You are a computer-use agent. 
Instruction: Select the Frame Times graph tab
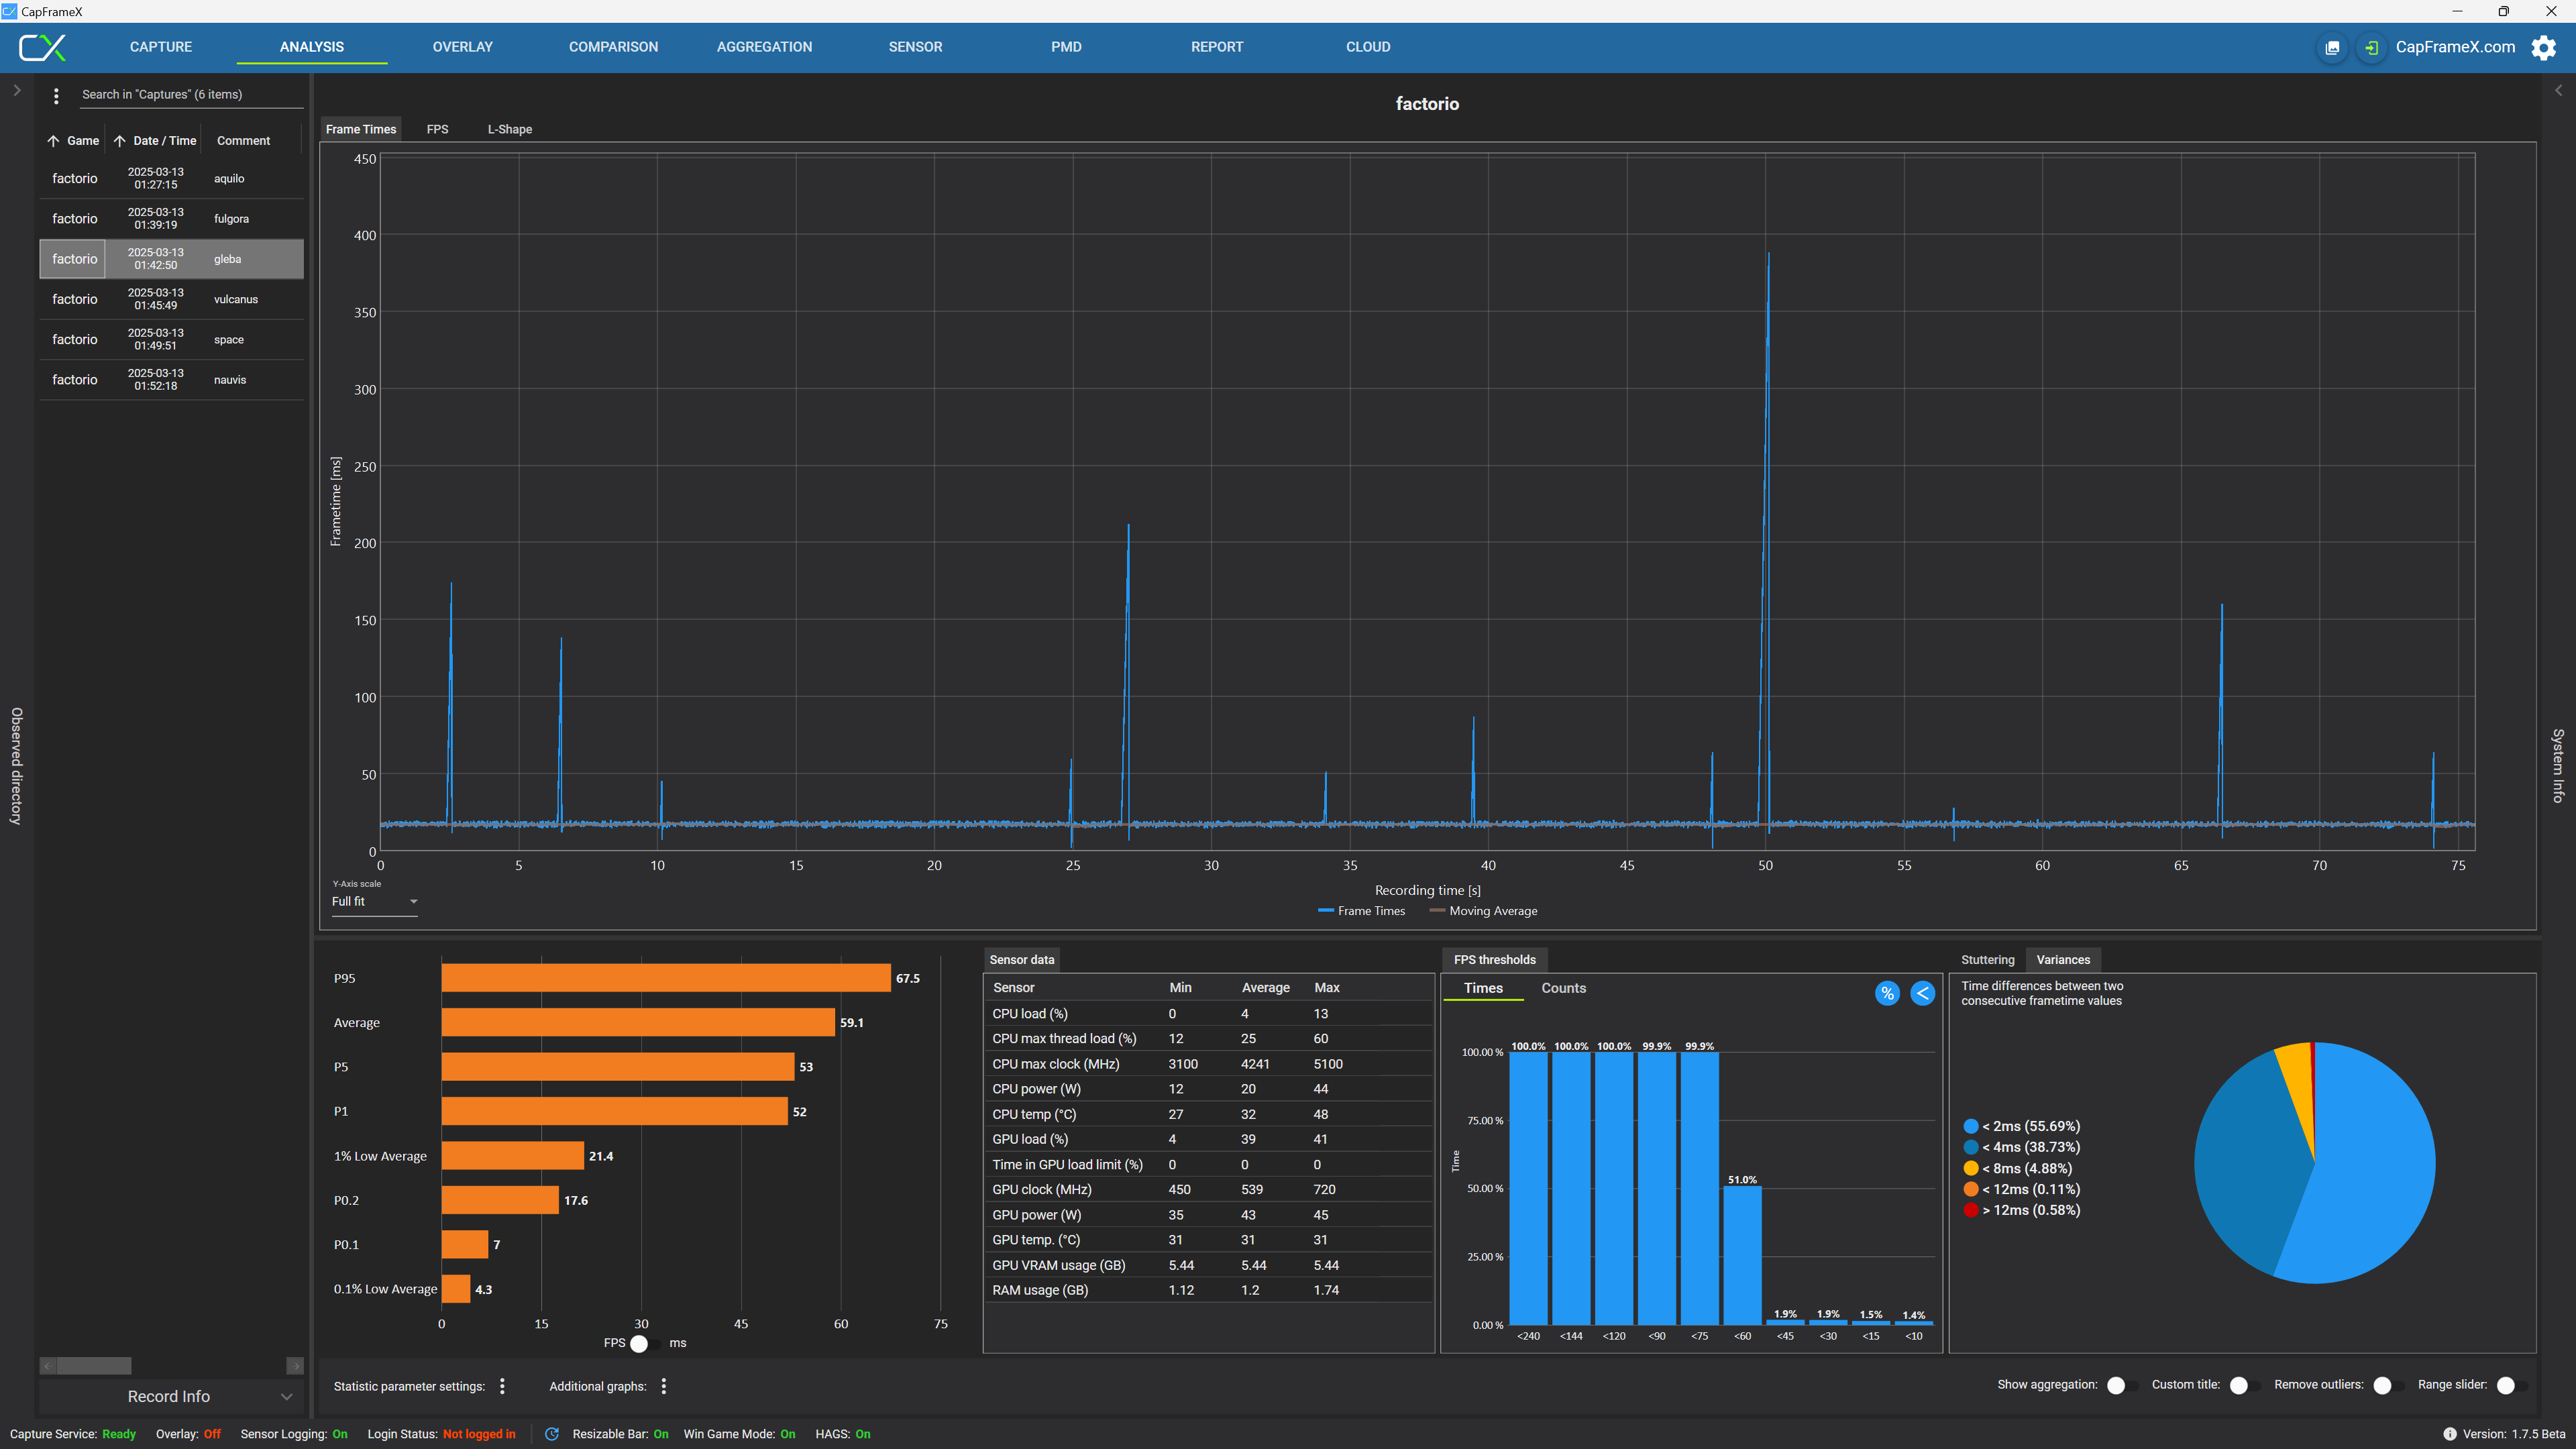(361, 129)
